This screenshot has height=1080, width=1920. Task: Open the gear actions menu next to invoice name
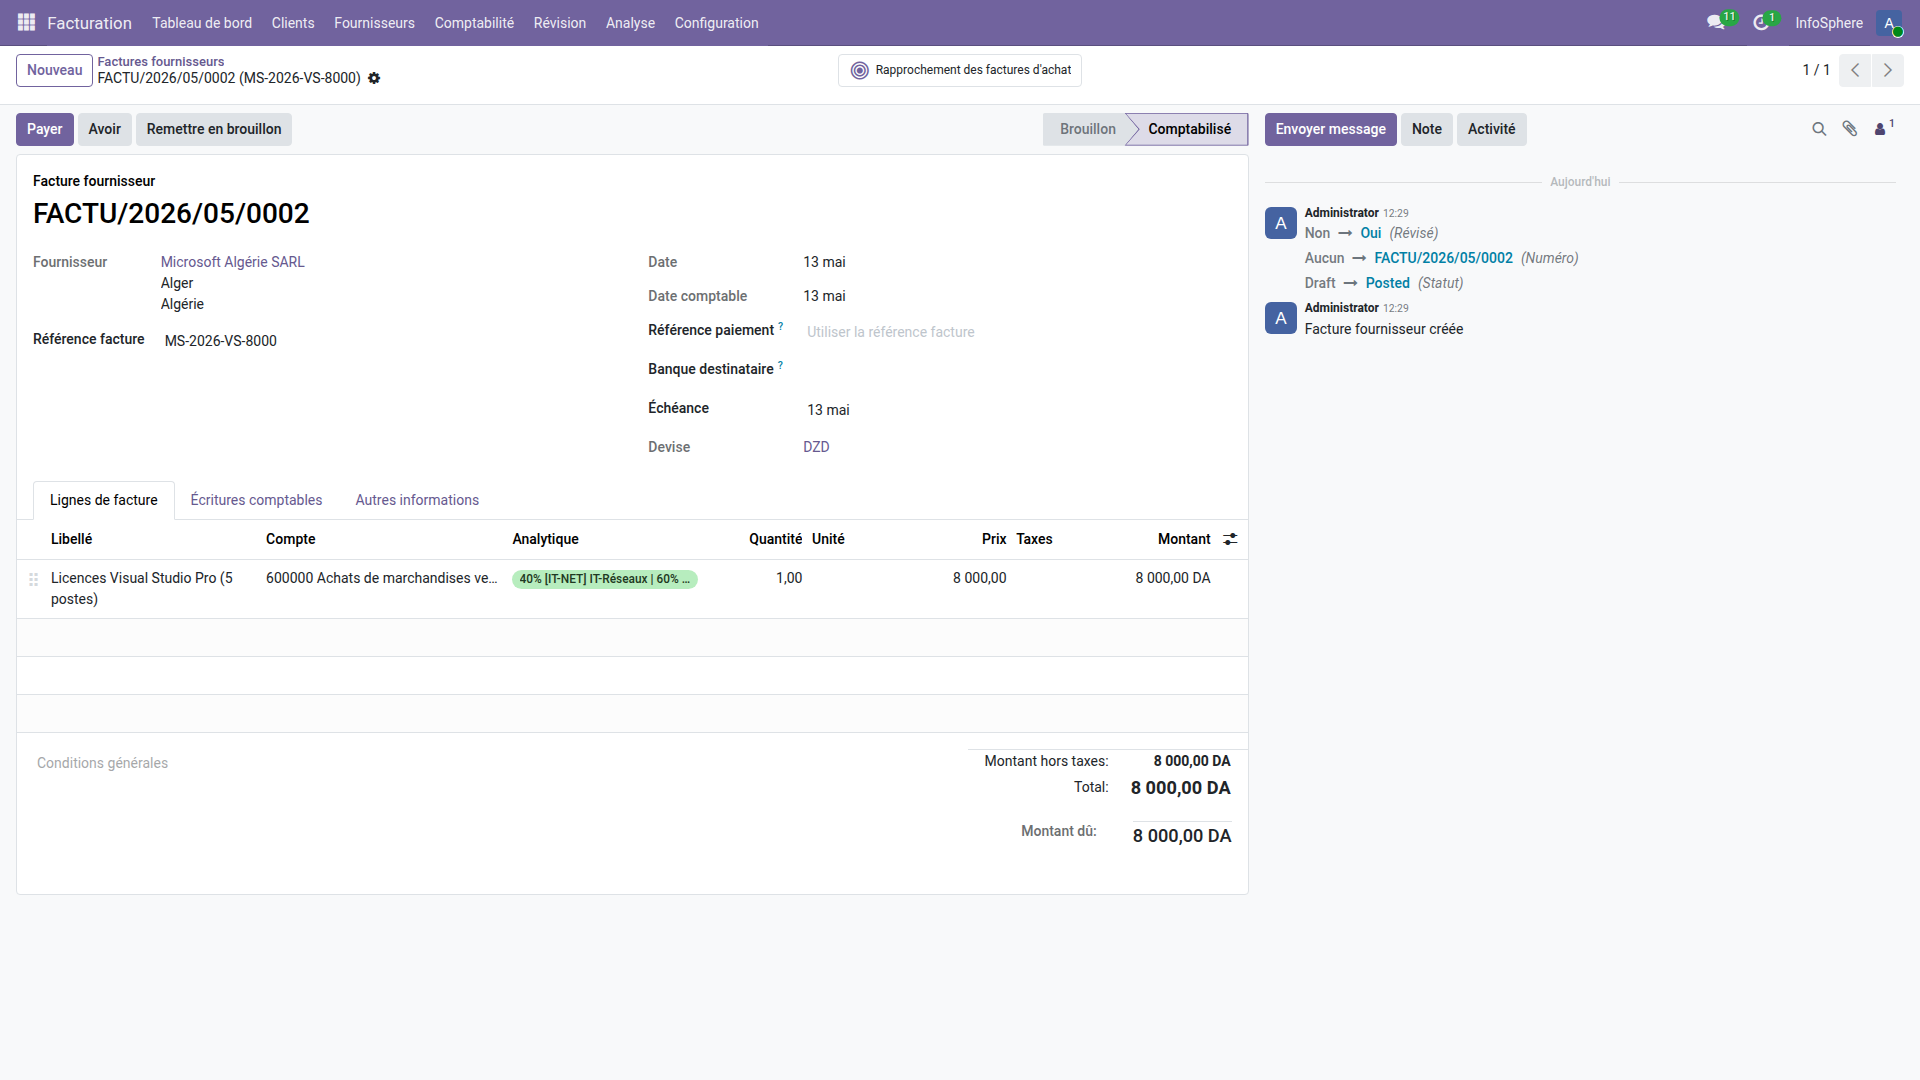click(x=374, y=78)
